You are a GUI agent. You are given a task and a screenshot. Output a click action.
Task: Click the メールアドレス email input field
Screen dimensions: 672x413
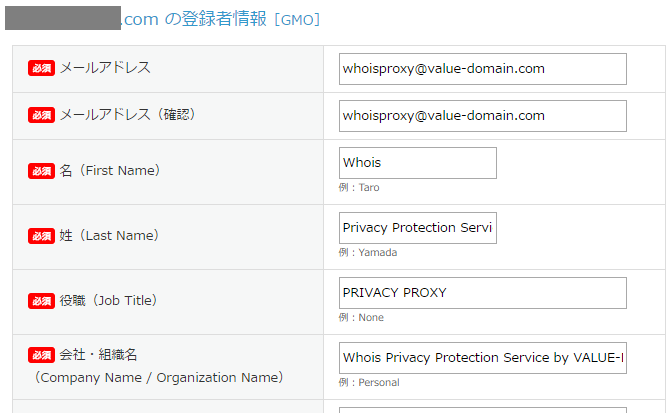(483, 69)
